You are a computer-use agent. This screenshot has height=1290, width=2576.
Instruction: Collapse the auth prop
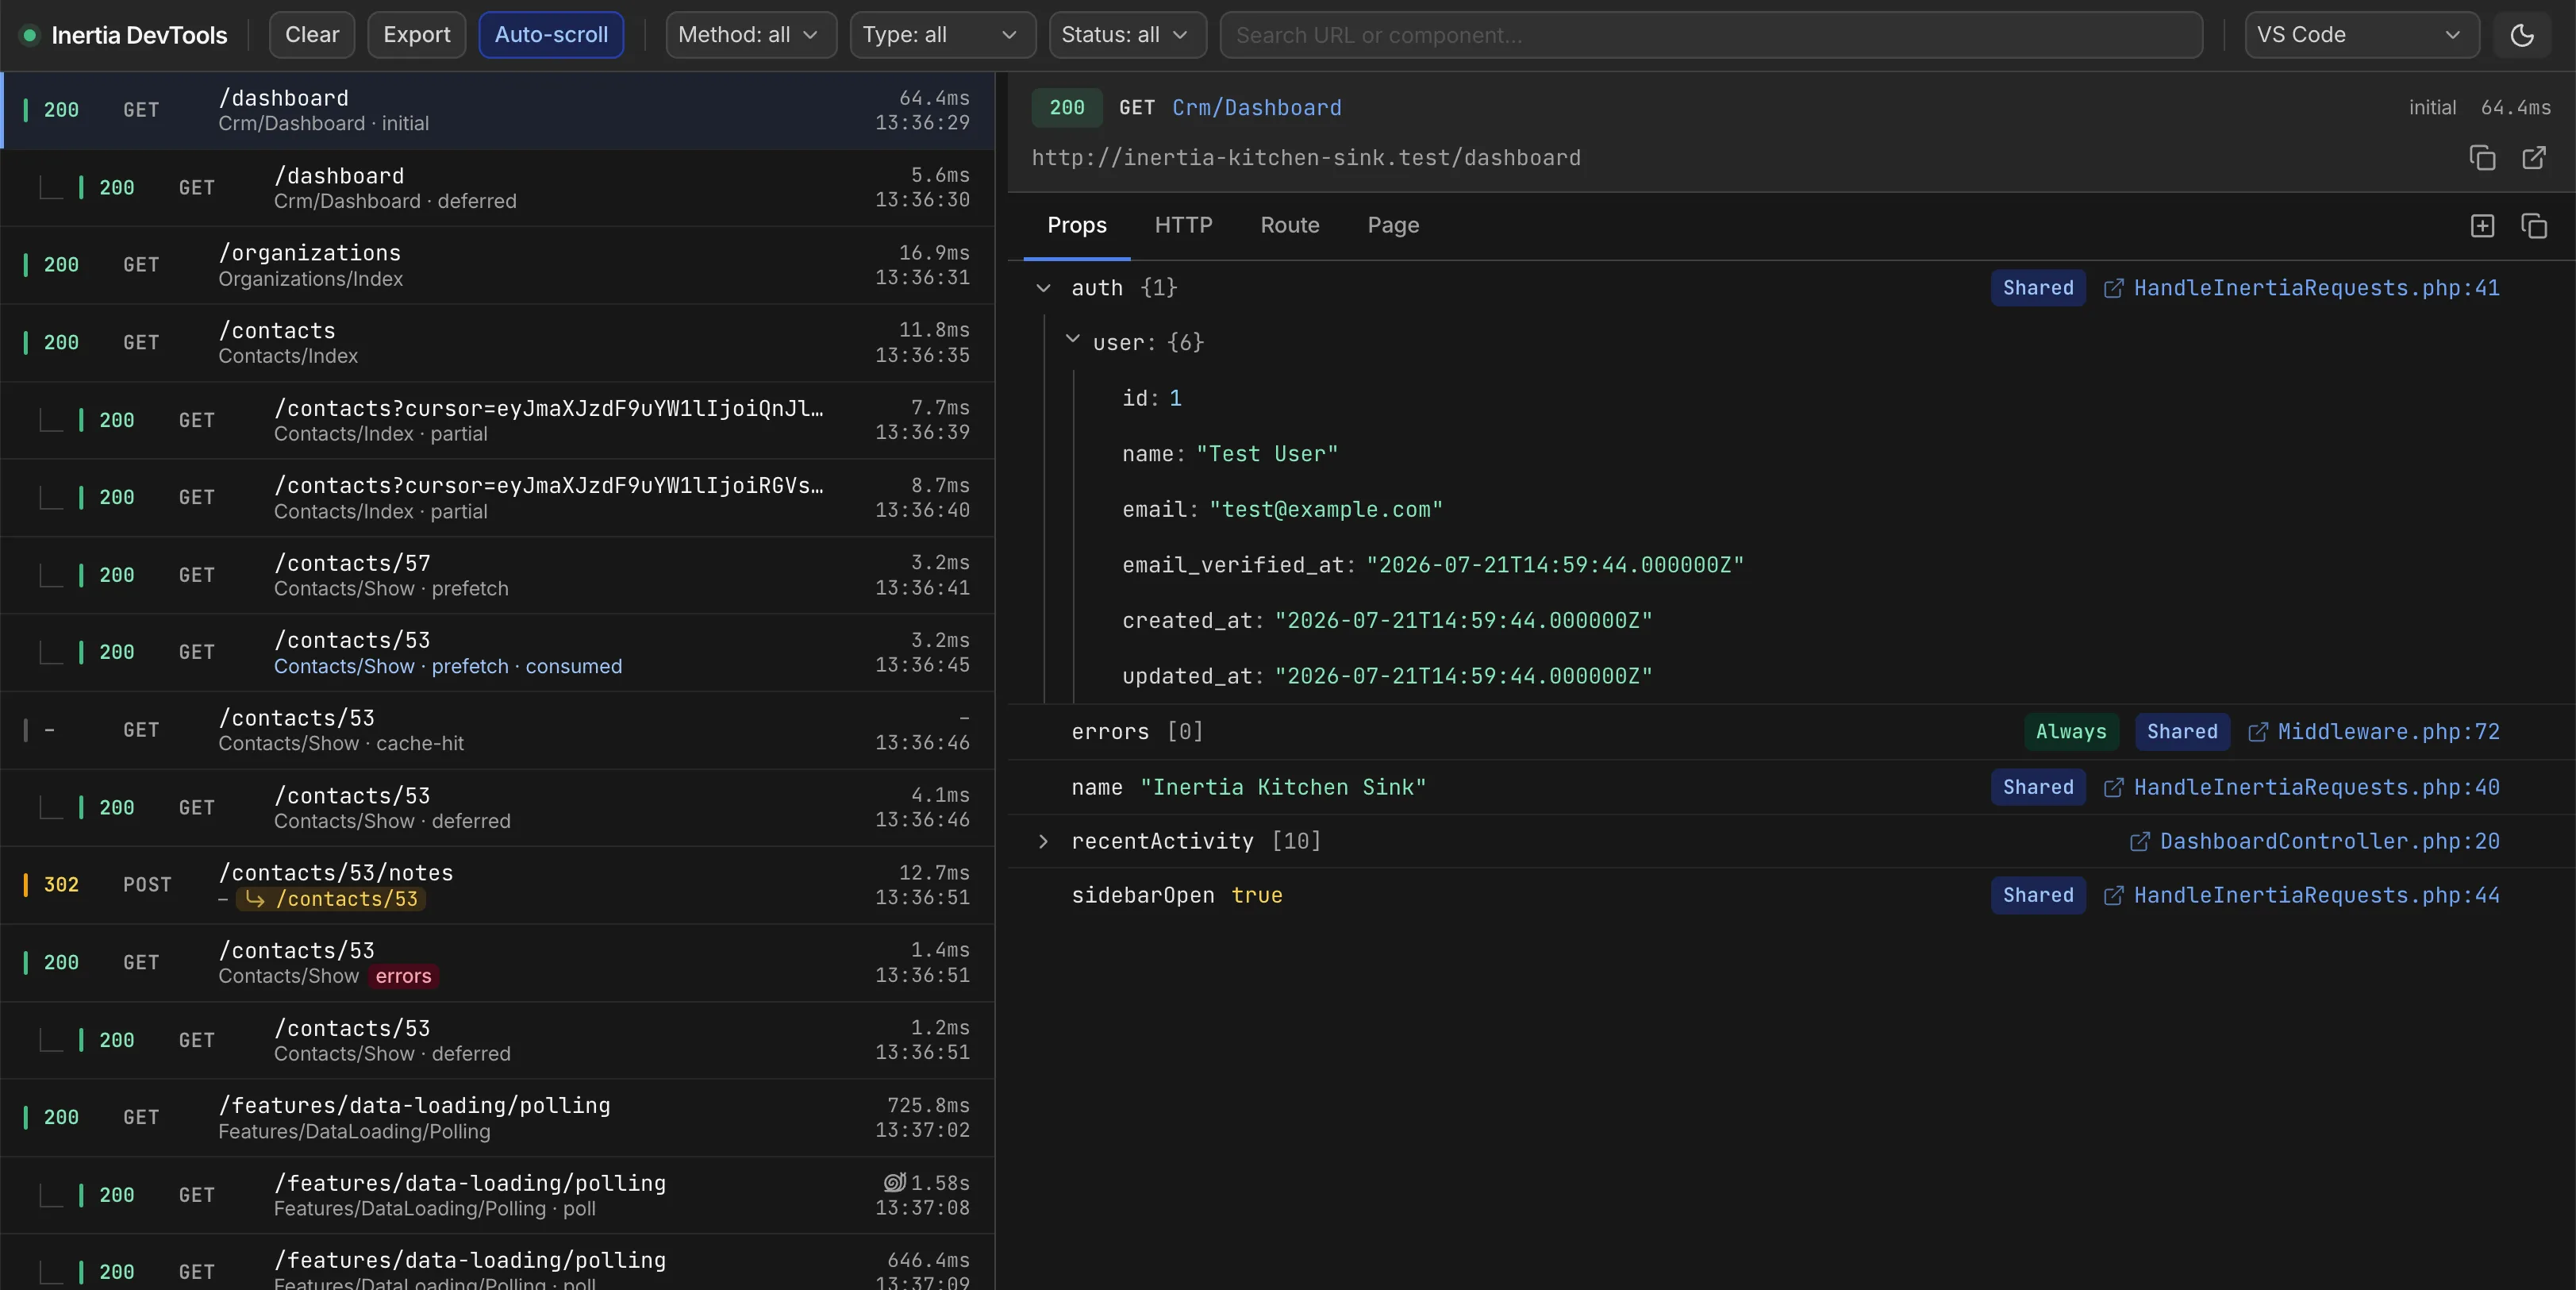point(1043,288)
